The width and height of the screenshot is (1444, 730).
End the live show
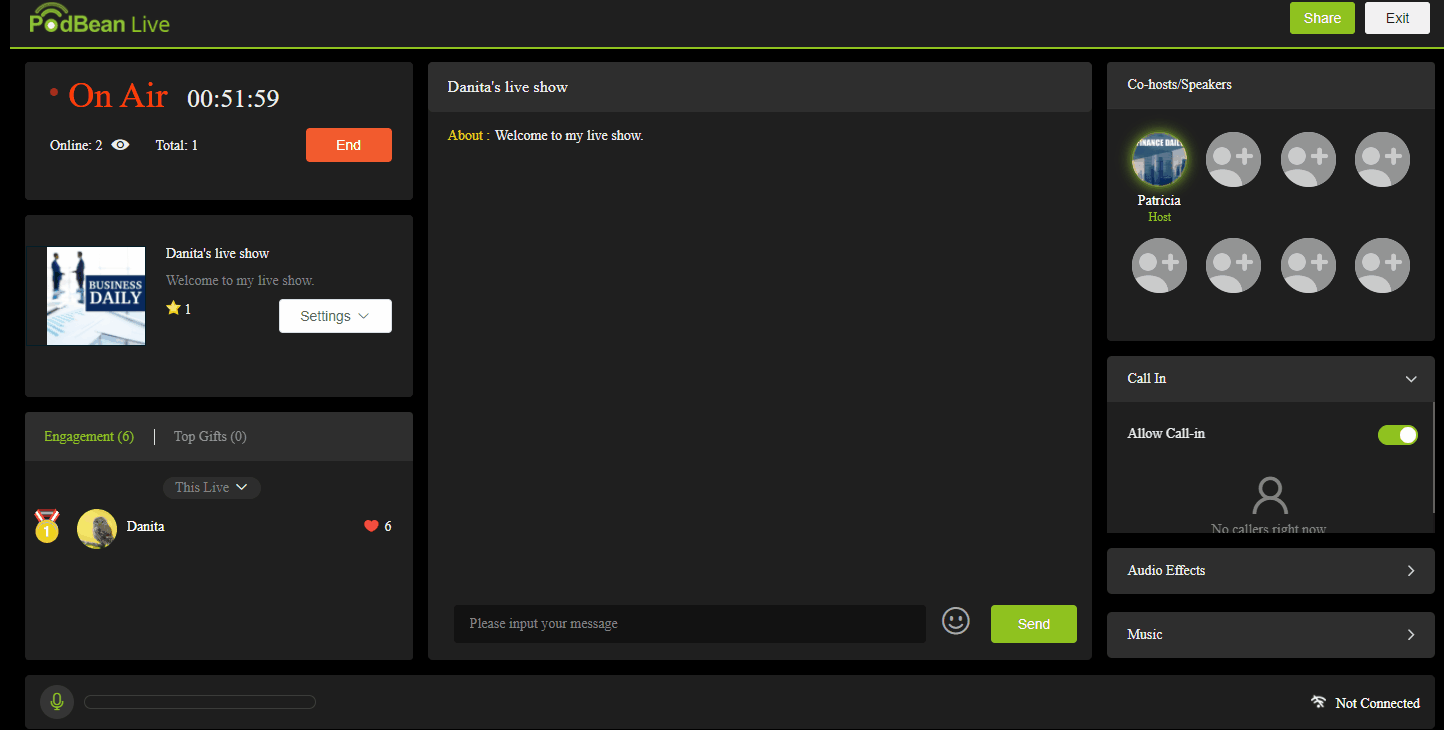pyautogui.click(x=348, y=144)
